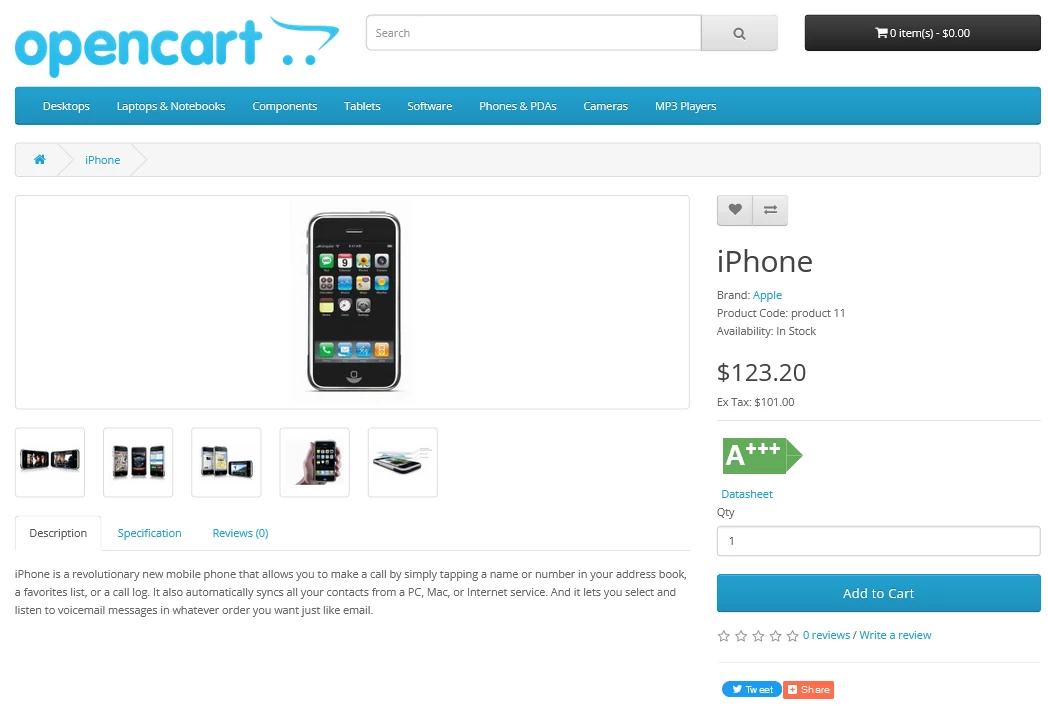
Task: Click the Add to Cart button
Action: click(x=878, y=593)
